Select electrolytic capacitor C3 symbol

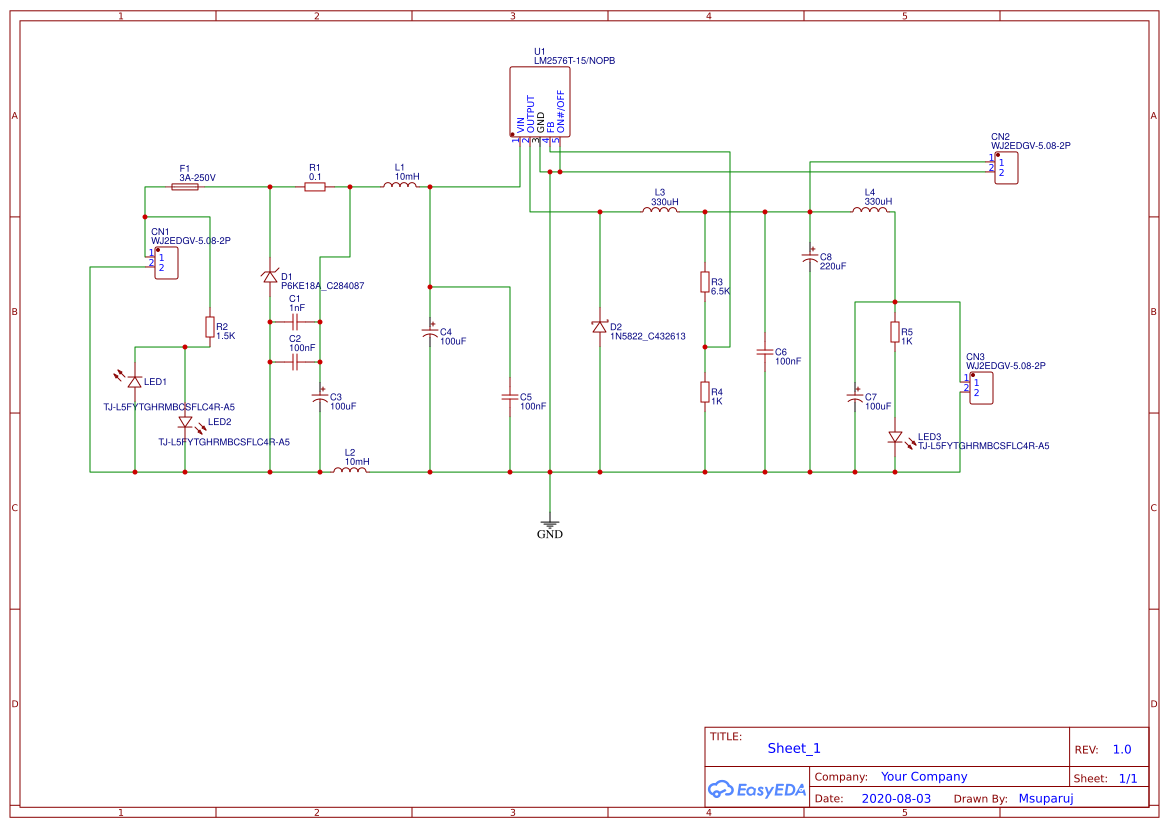(x=320, y=397)
